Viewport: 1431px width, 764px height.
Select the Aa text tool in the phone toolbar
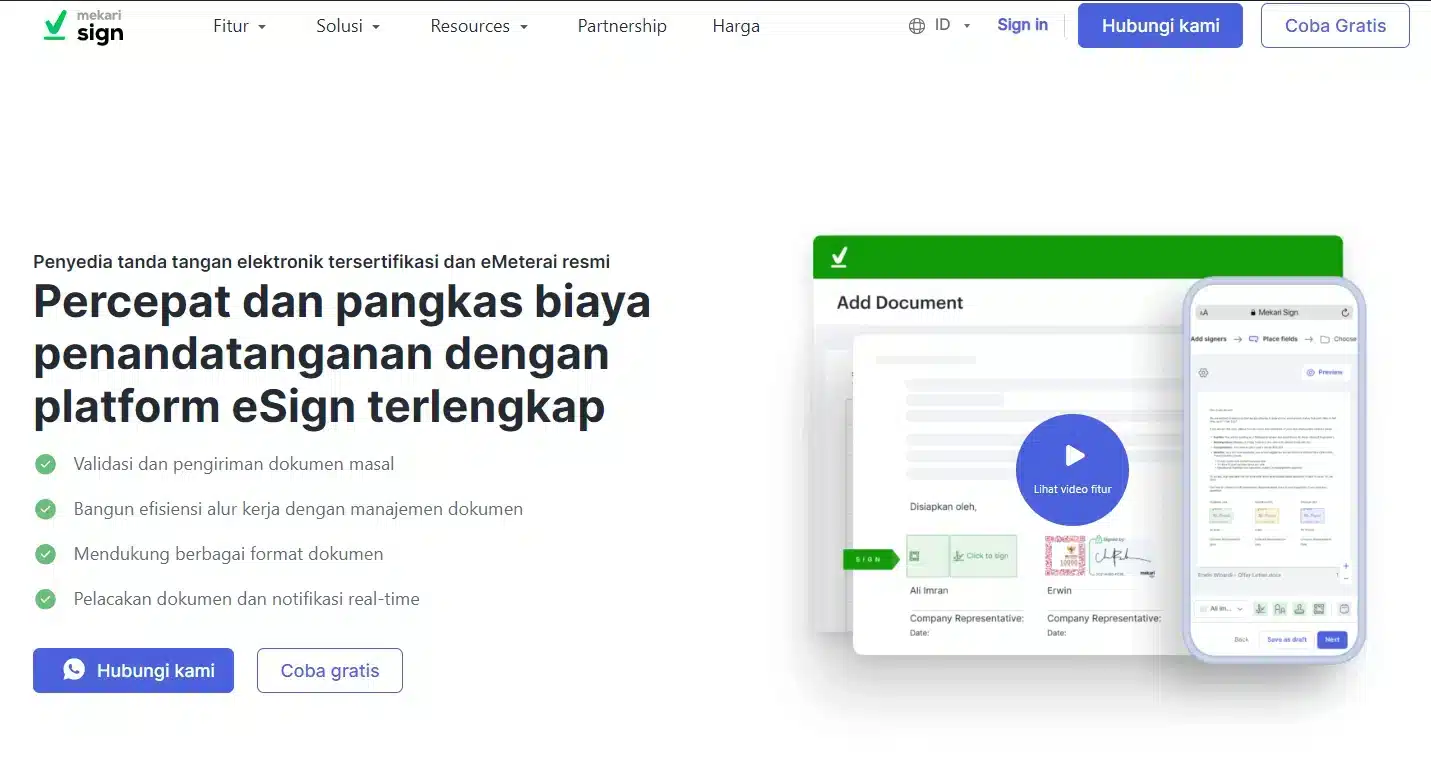tap(1280, 609)
